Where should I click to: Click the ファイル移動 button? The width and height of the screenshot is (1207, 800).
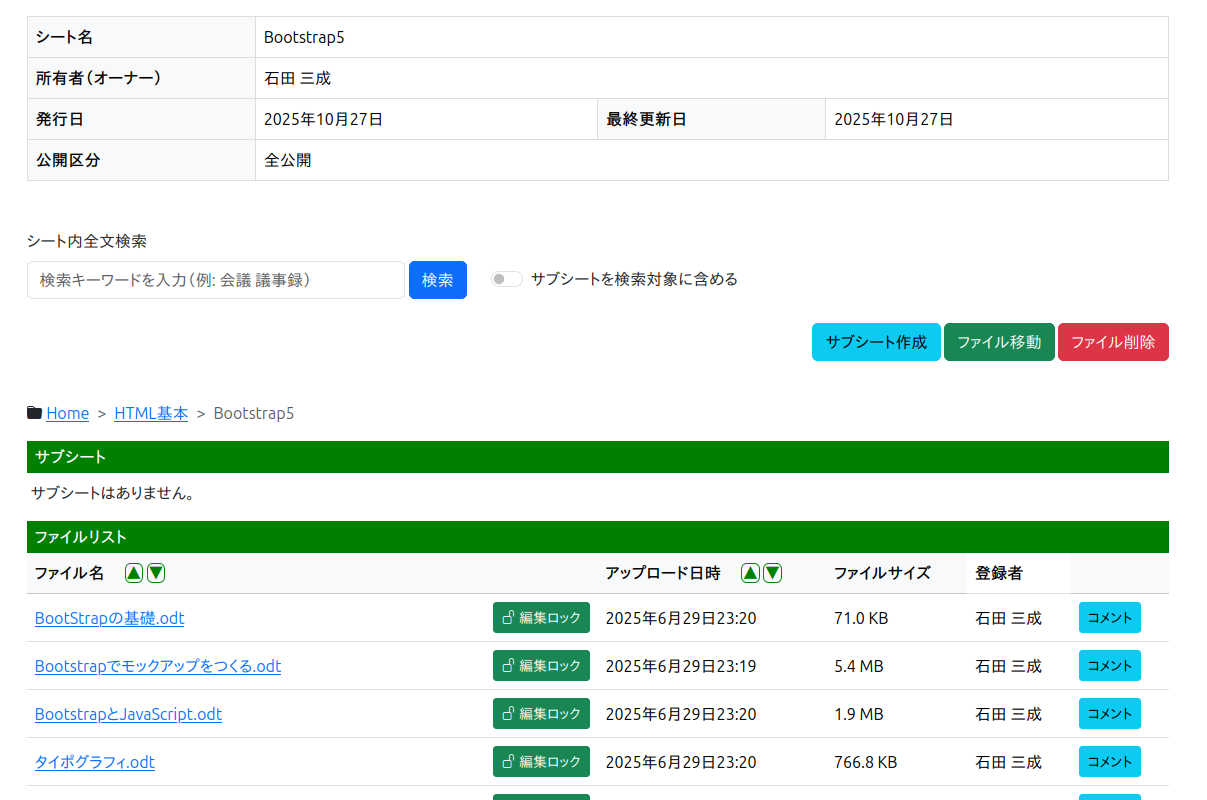click(999, 342)
